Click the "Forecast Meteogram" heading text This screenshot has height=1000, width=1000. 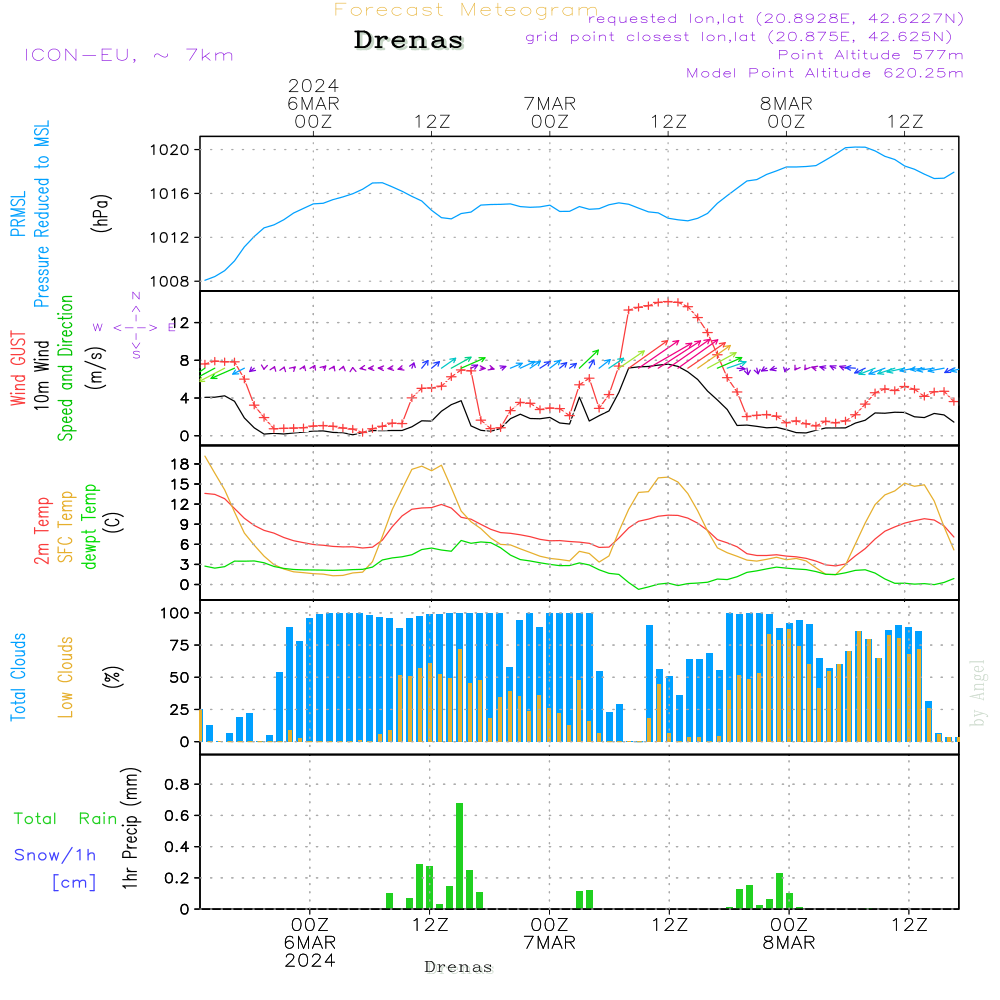(466, 10)
